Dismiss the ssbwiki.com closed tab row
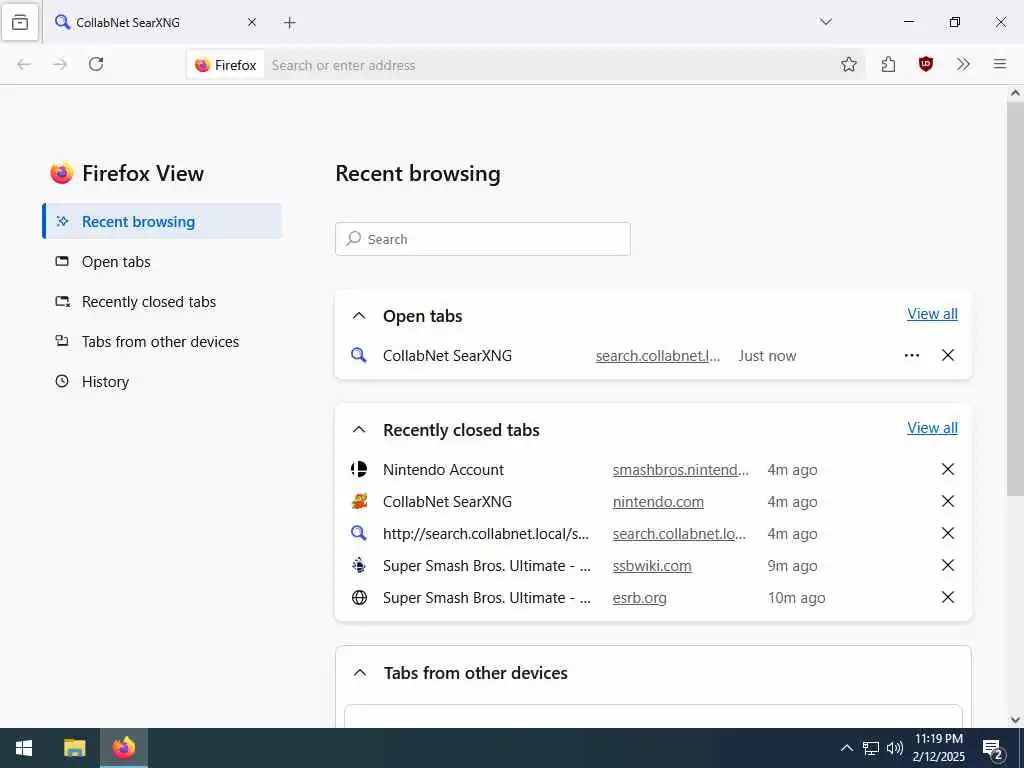 948,566
